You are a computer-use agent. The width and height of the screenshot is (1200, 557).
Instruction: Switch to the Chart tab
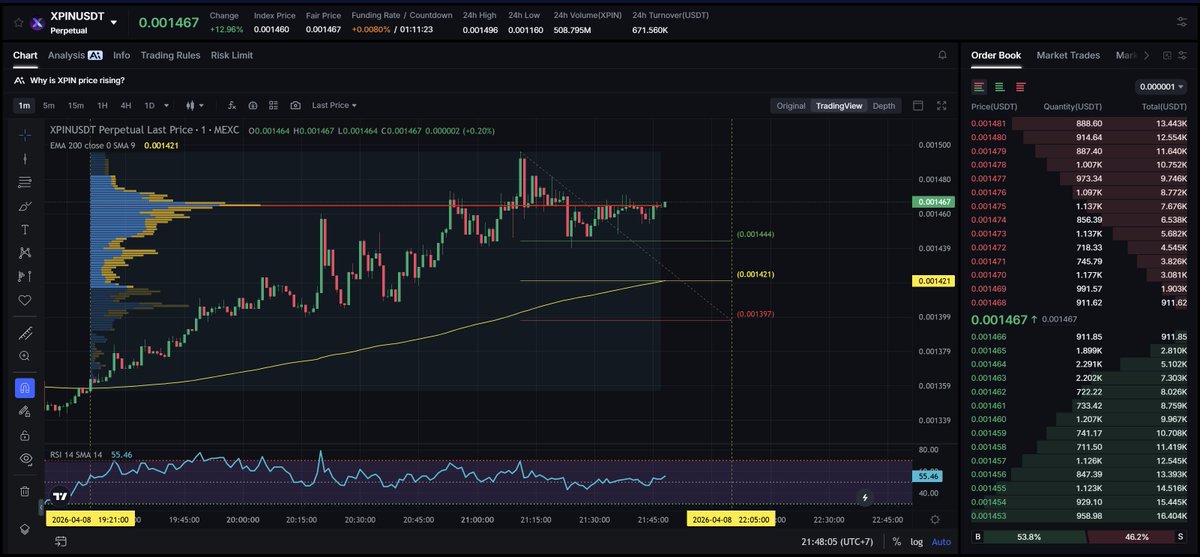point(25,55)
